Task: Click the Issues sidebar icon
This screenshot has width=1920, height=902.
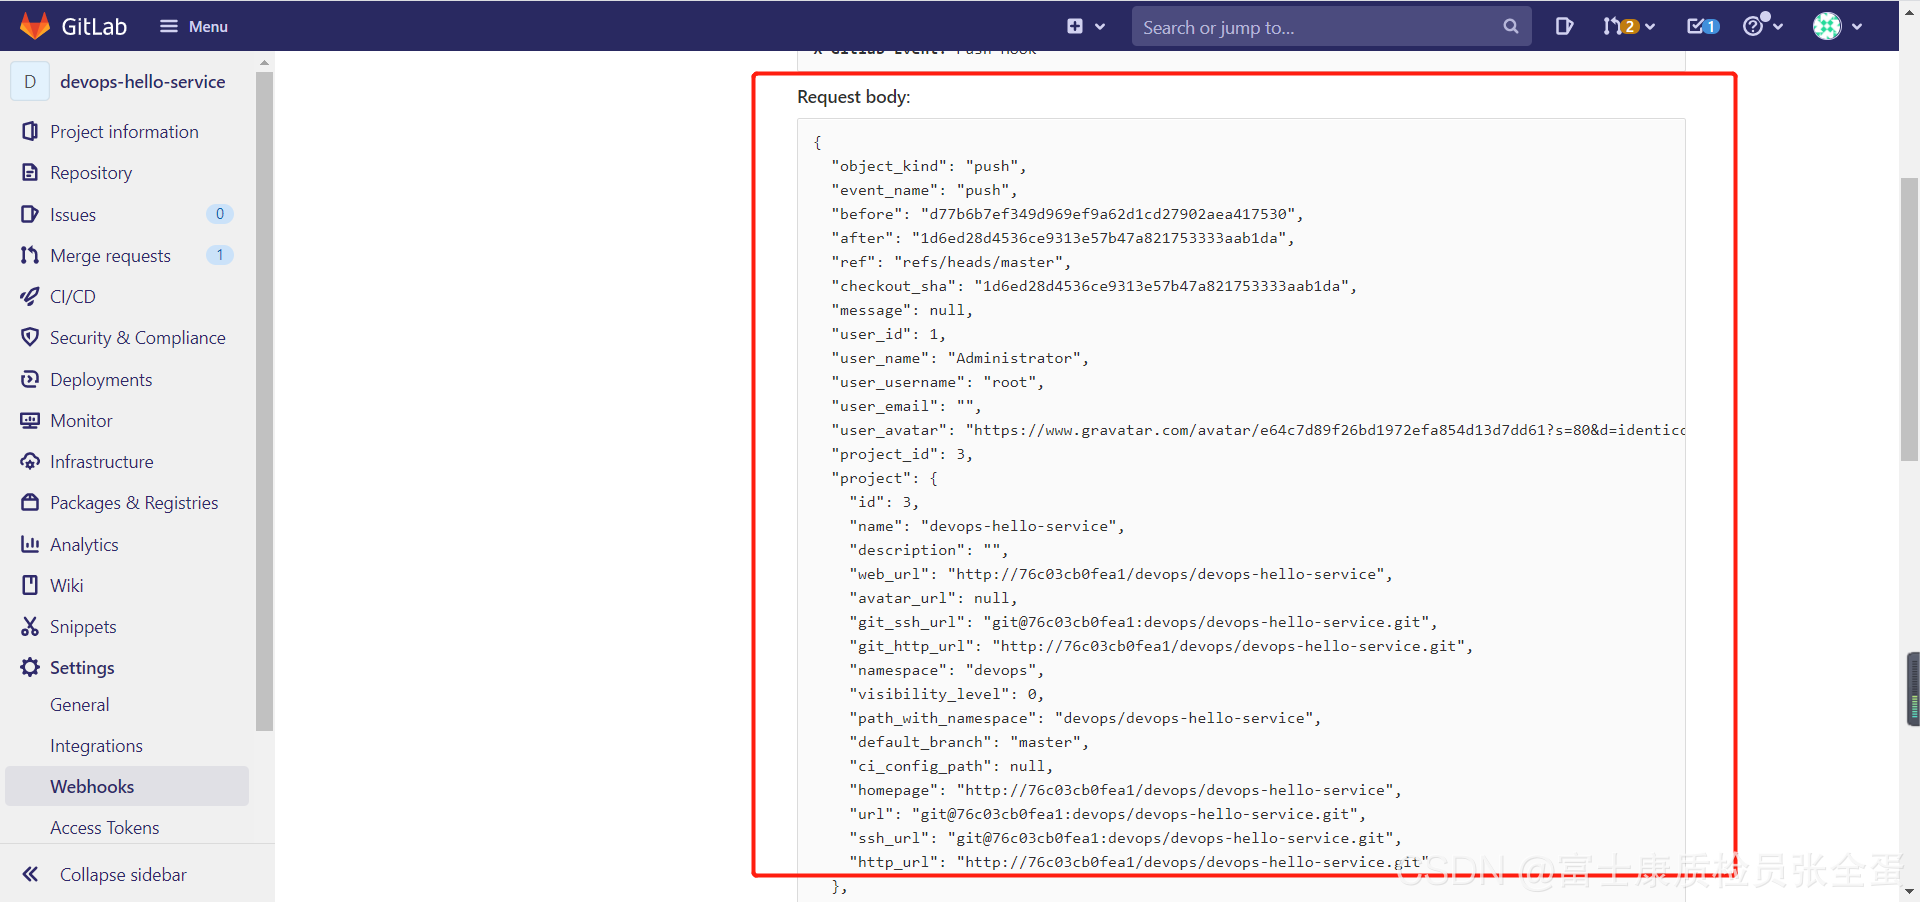Action: 30,214
